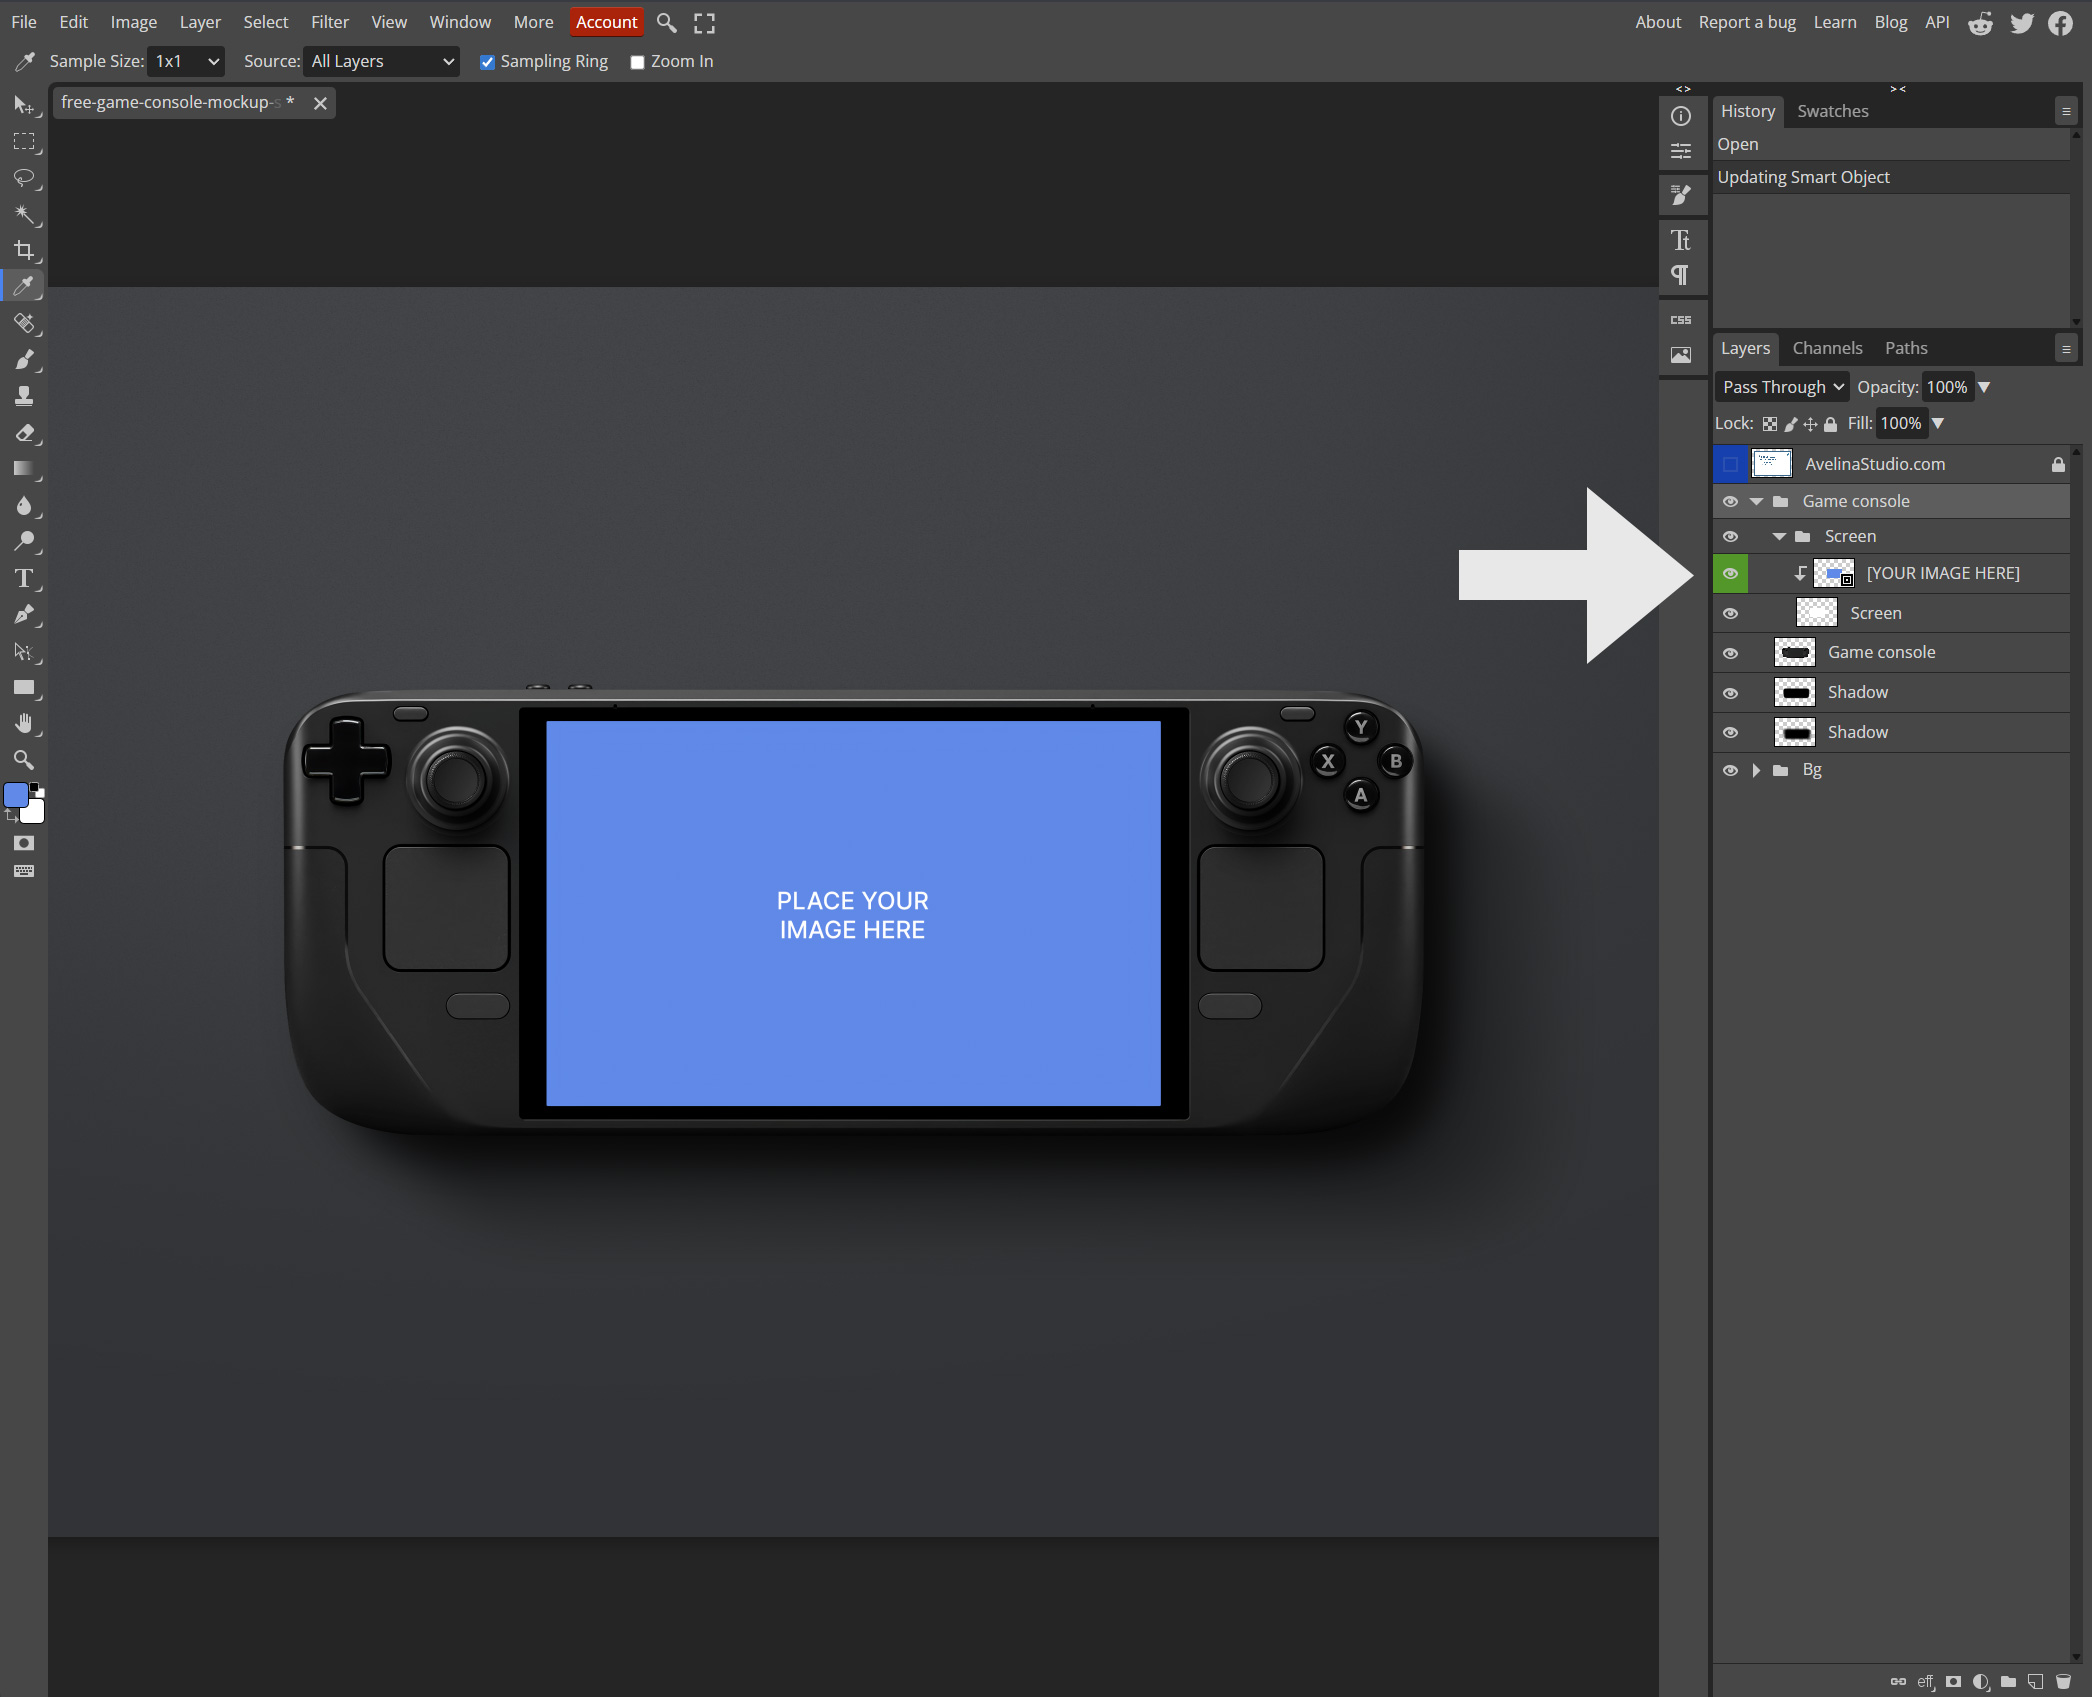Open the Report a bug link
This screenshot has width=2092, height=1697.
[x=1746, y=22]
